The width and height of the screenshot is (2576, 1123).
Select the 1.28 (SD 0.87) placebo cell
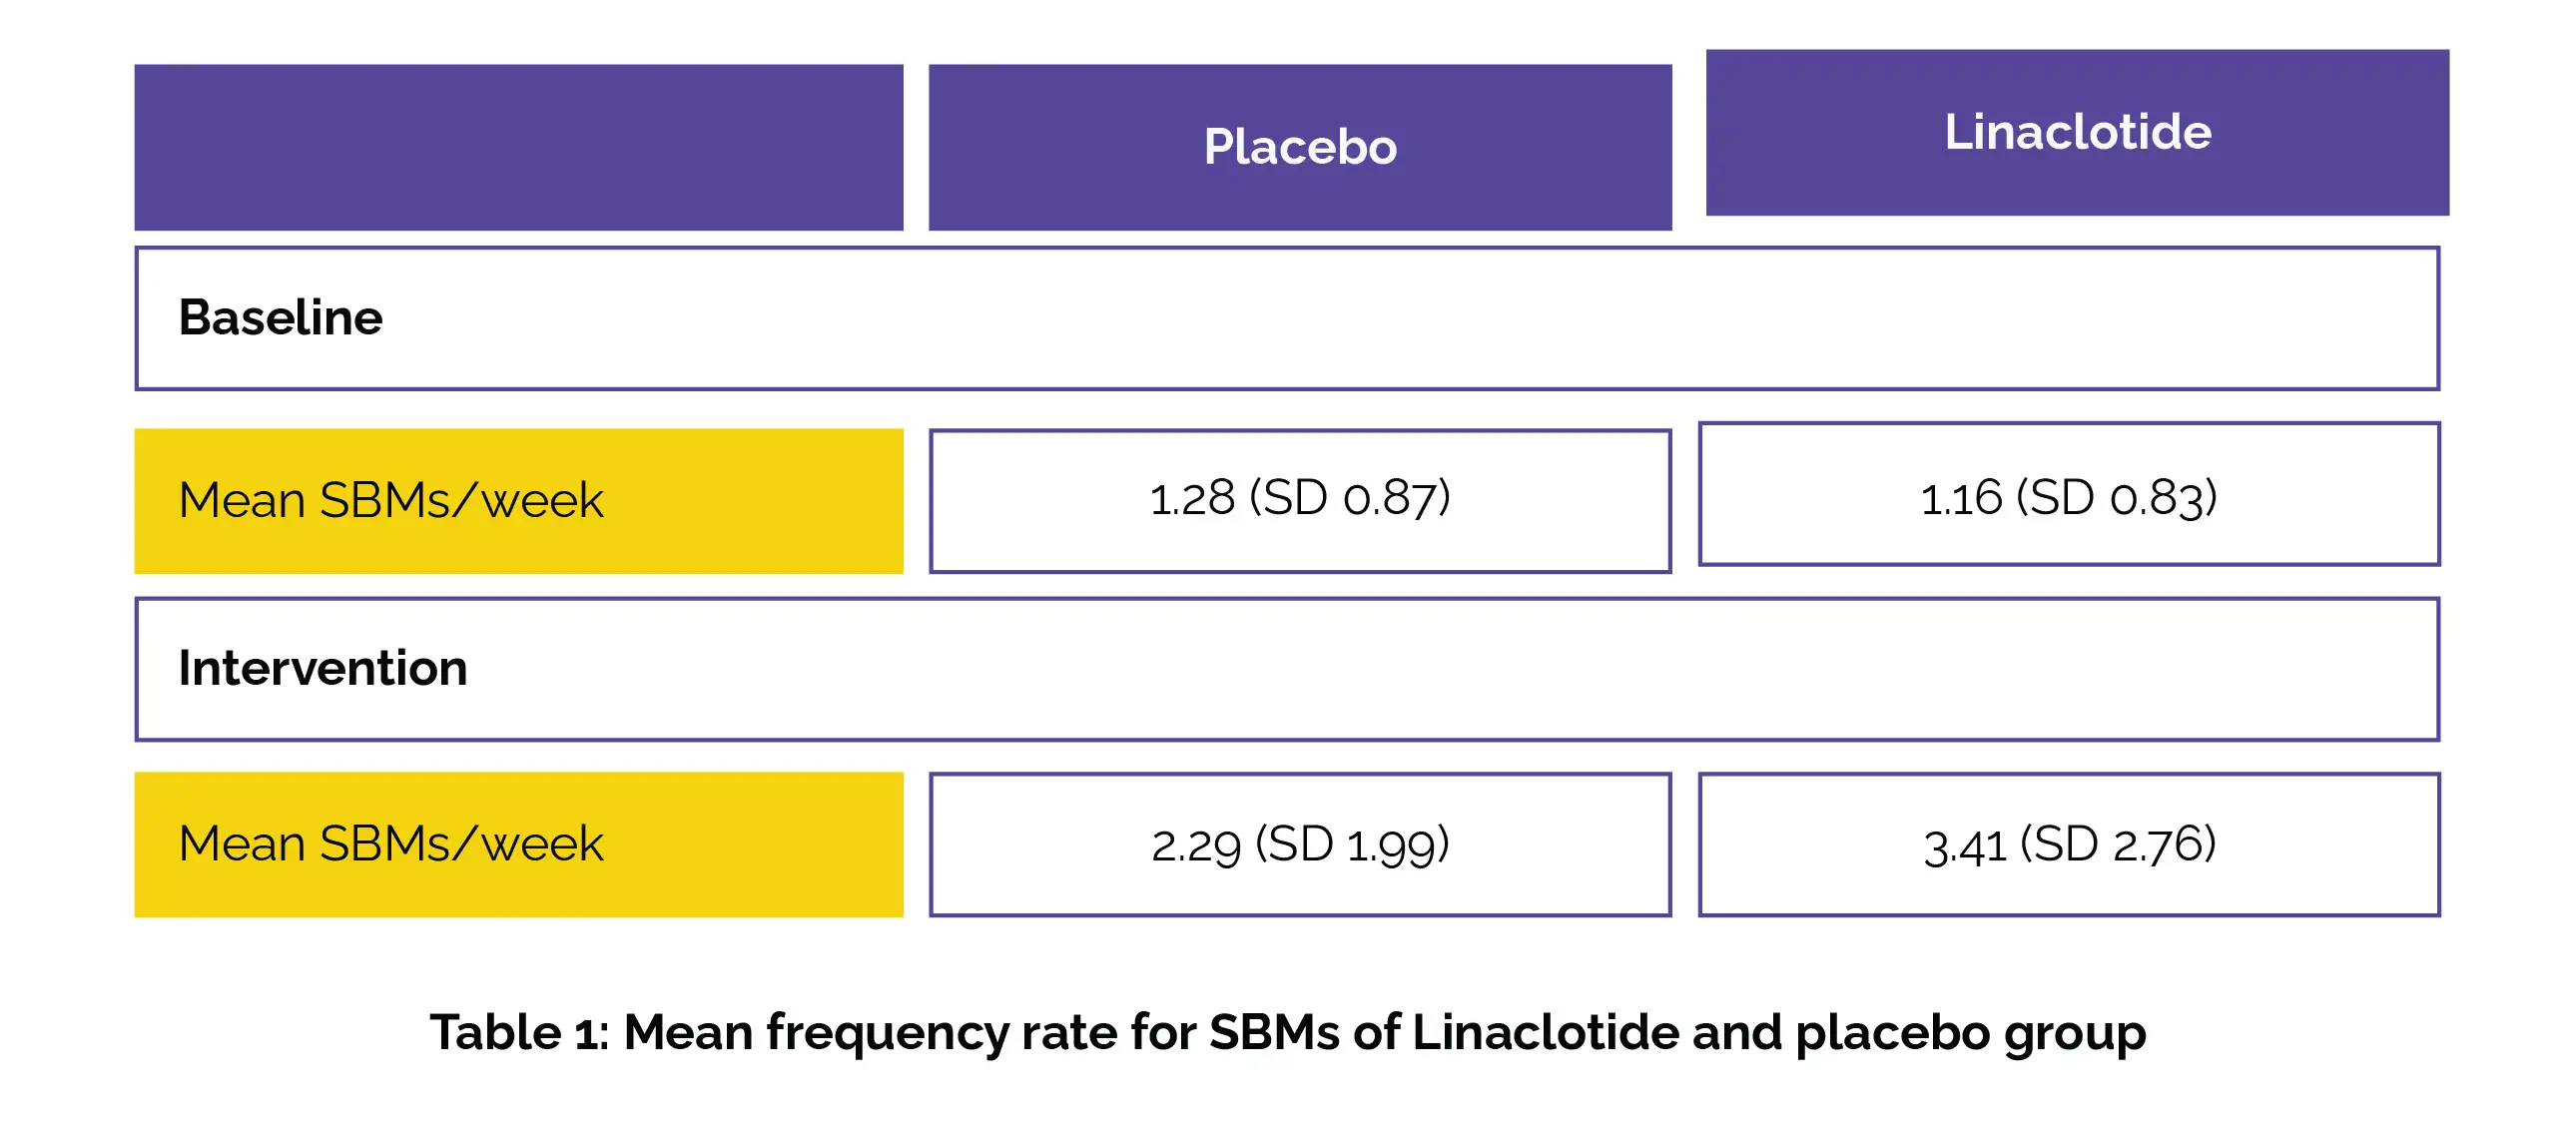tap(1299, 500)
